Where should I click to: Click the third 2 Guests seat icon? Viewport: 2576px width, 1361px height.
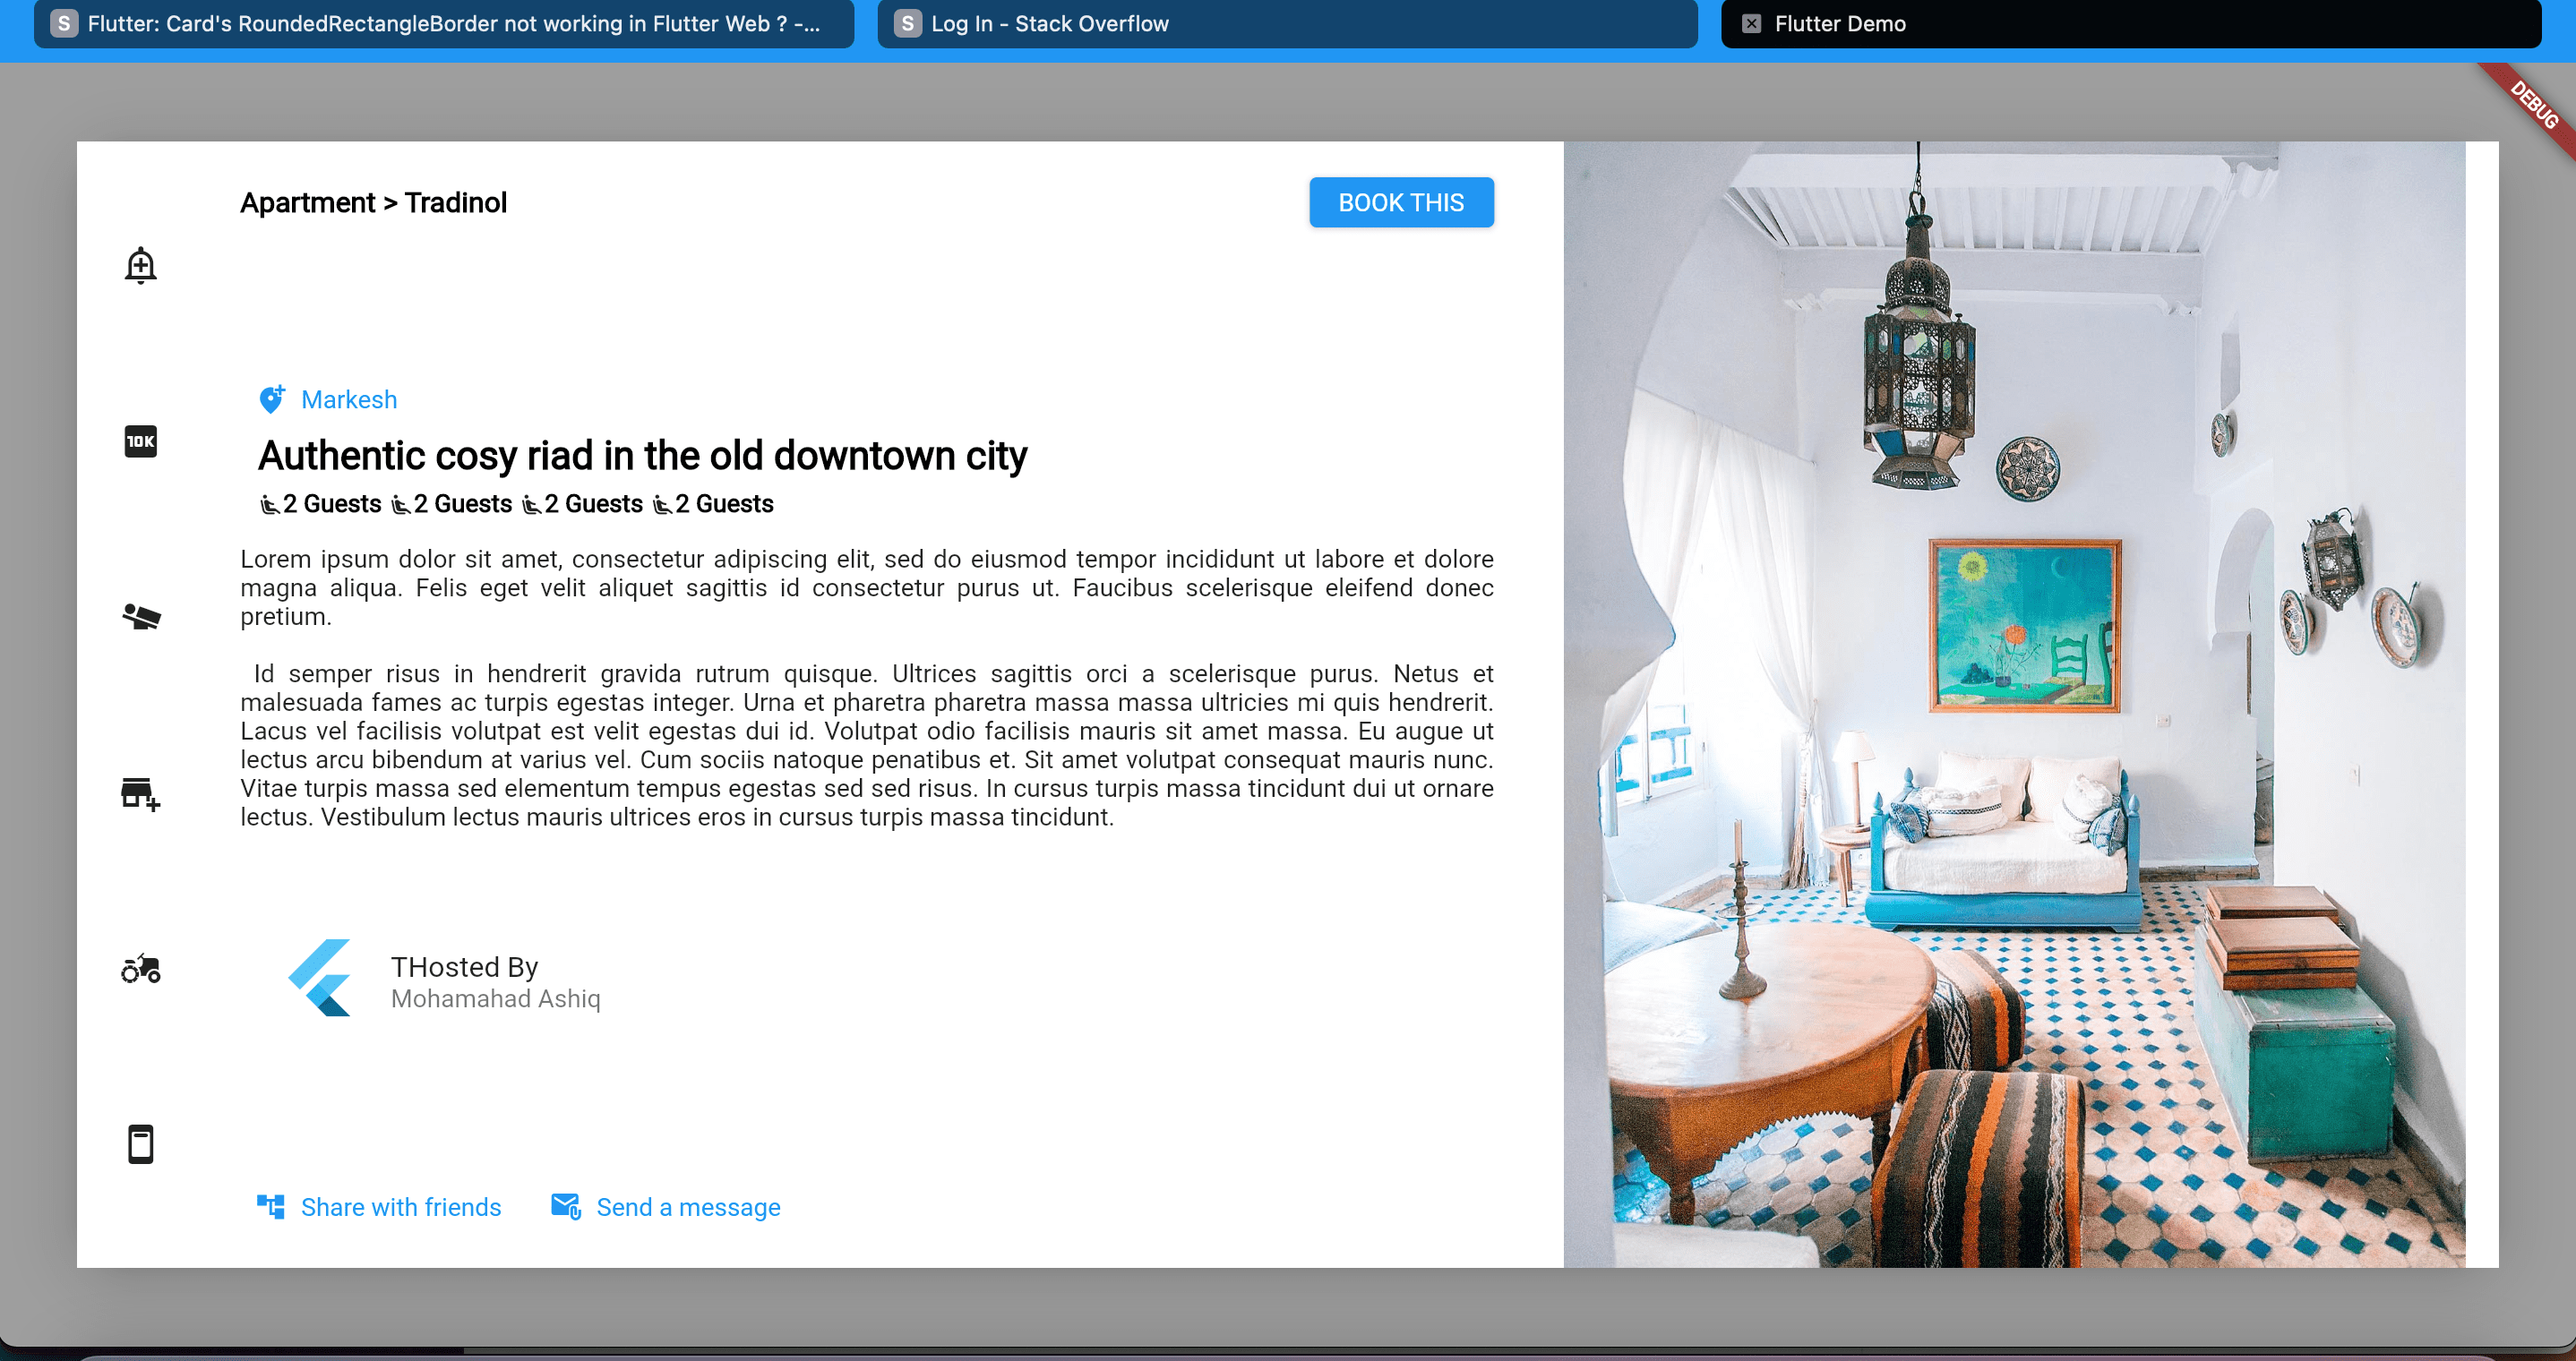pos(531,505)
